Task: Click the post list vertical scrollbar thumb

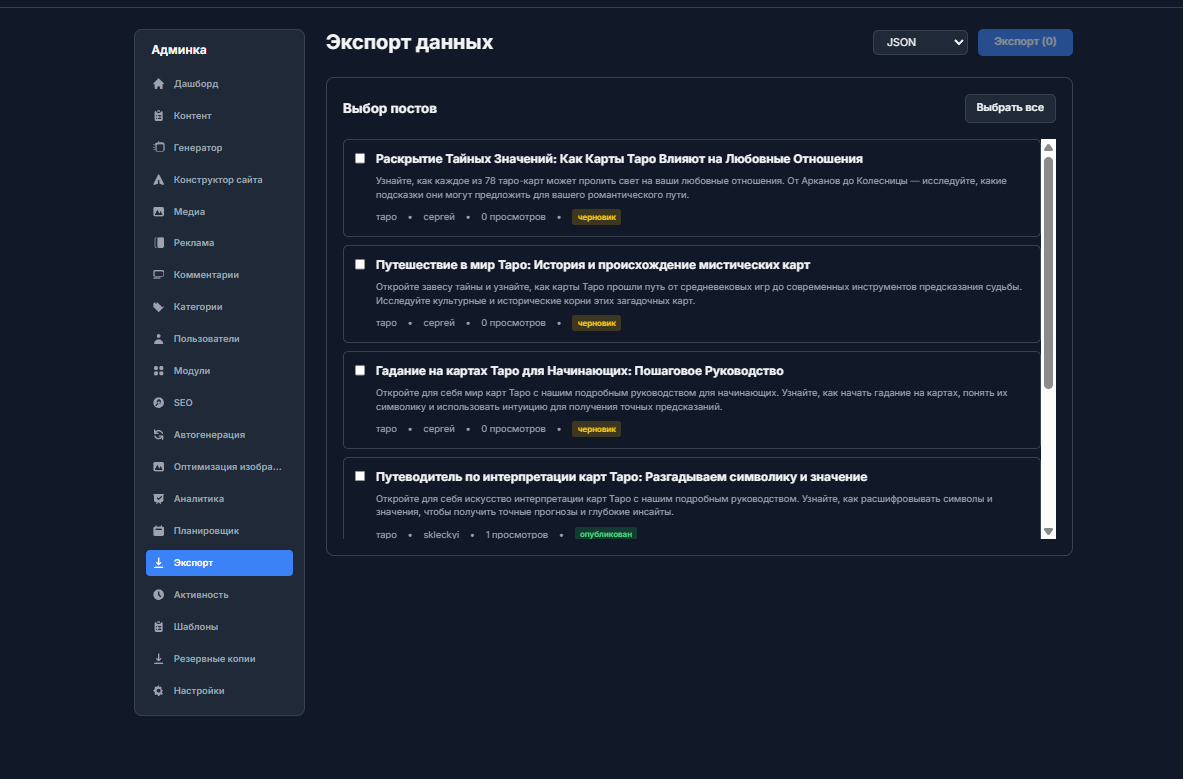Action: click(x=1048, y=270)
